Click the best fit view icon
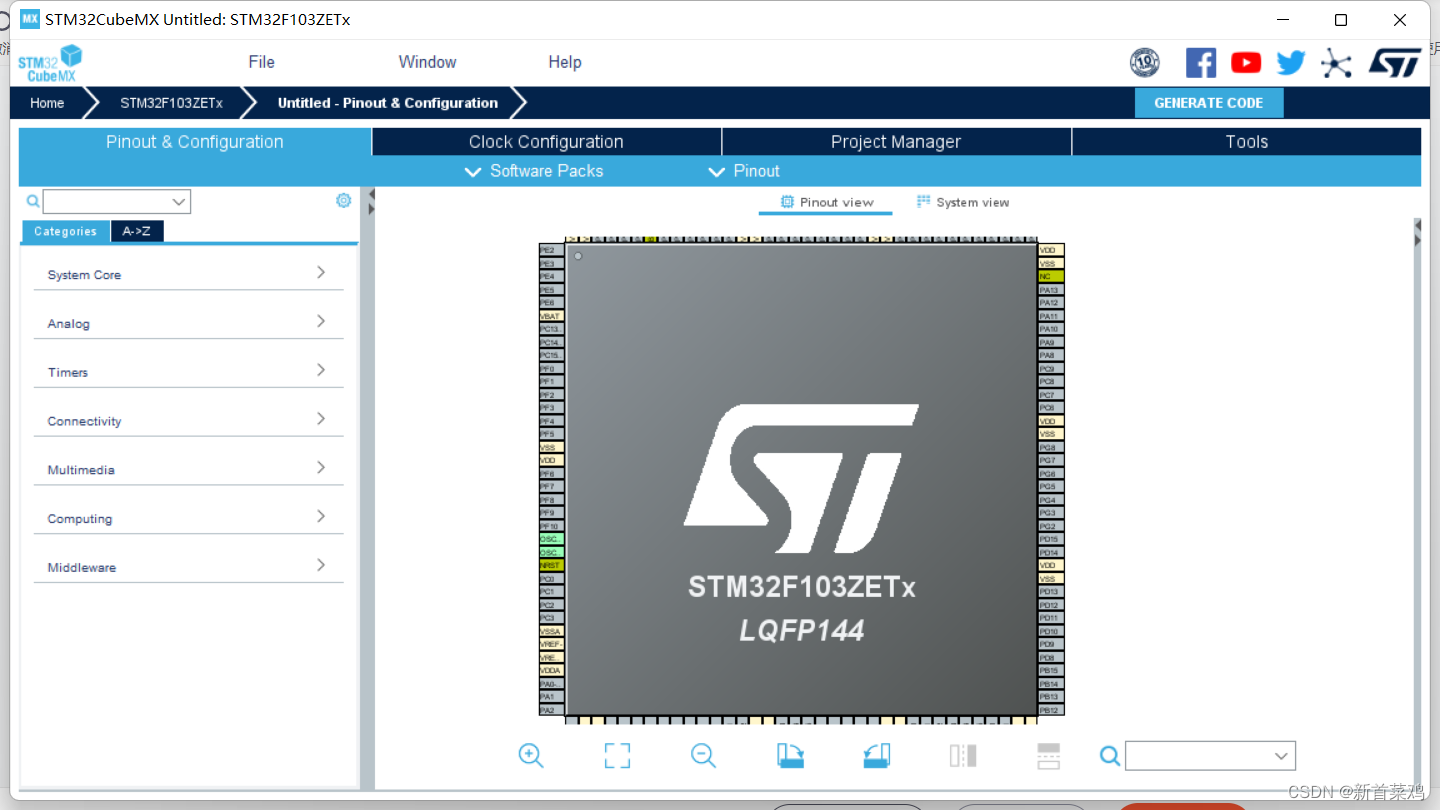The image size is (1440, 810). click(x=617, y=756)
